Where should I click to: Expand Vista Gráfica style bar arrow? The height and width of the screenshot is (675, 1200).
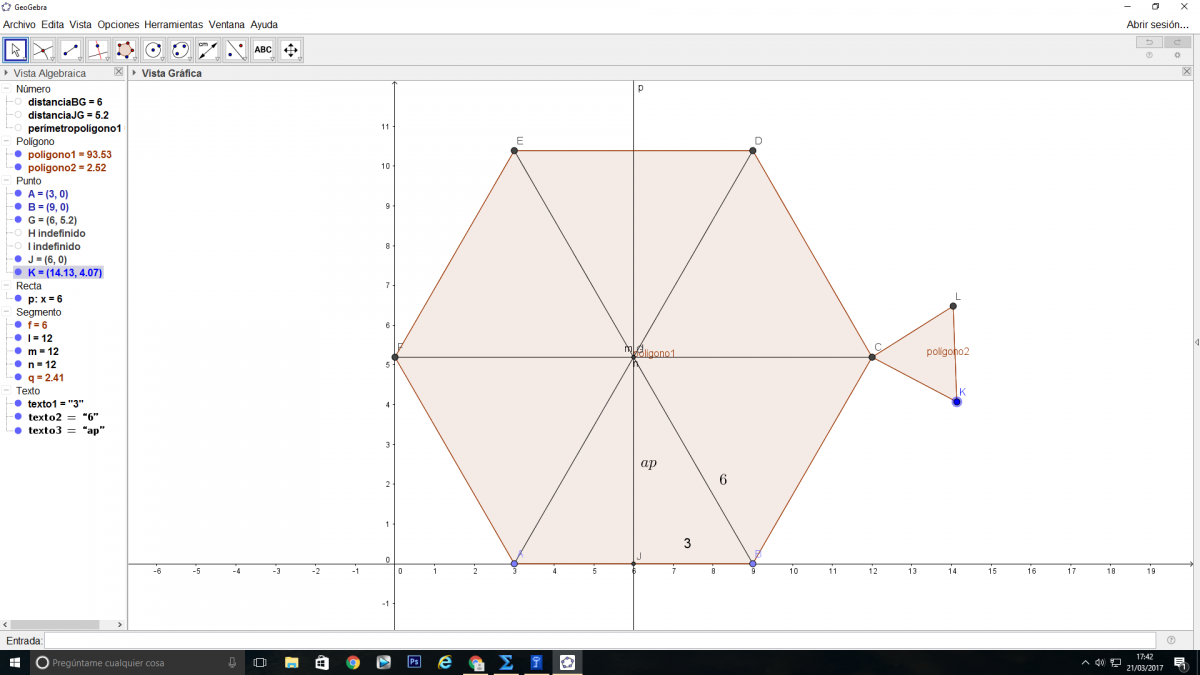click(135, 73)
